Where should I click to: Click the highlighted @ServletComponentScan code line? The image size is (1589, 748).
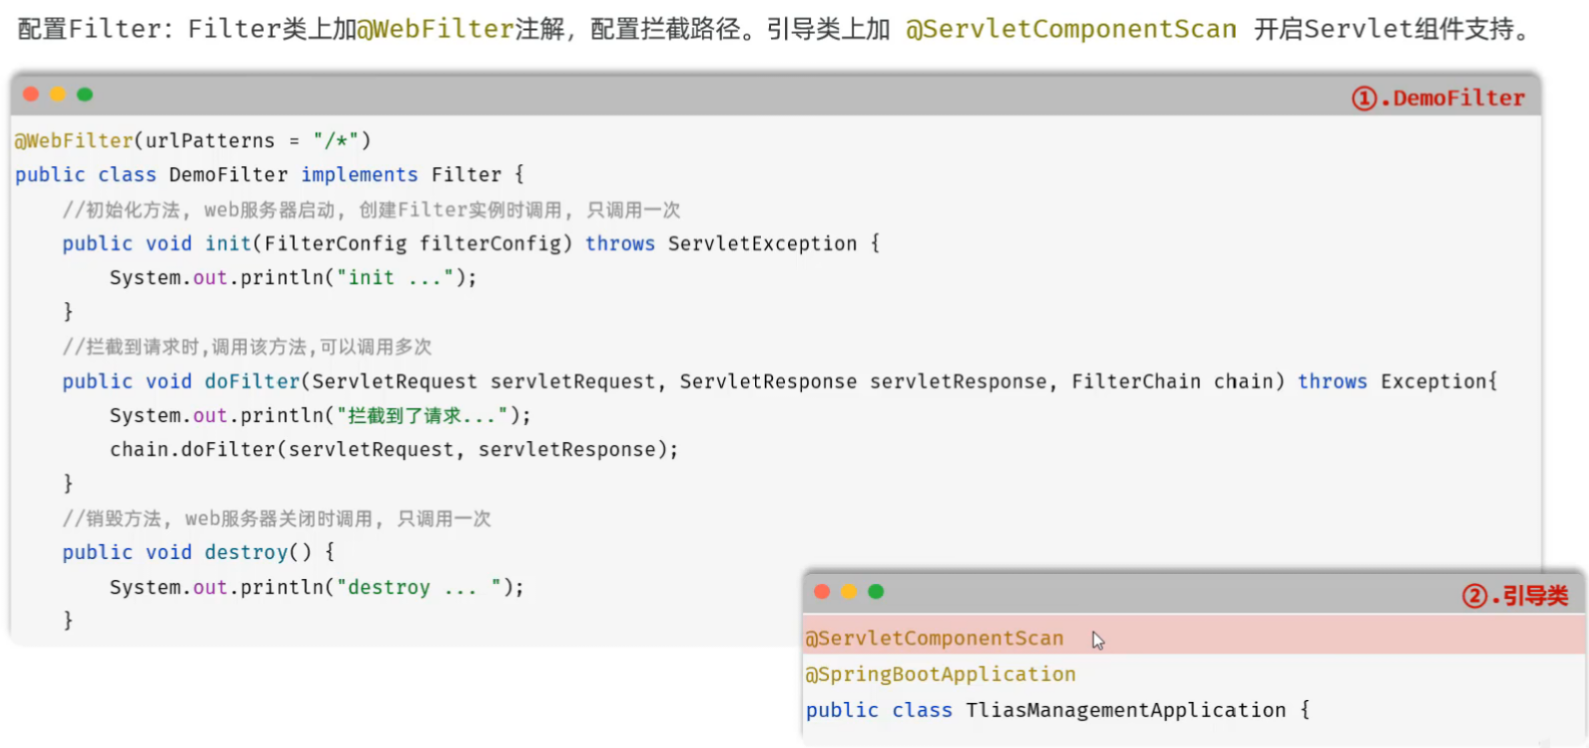[1195, 636]
